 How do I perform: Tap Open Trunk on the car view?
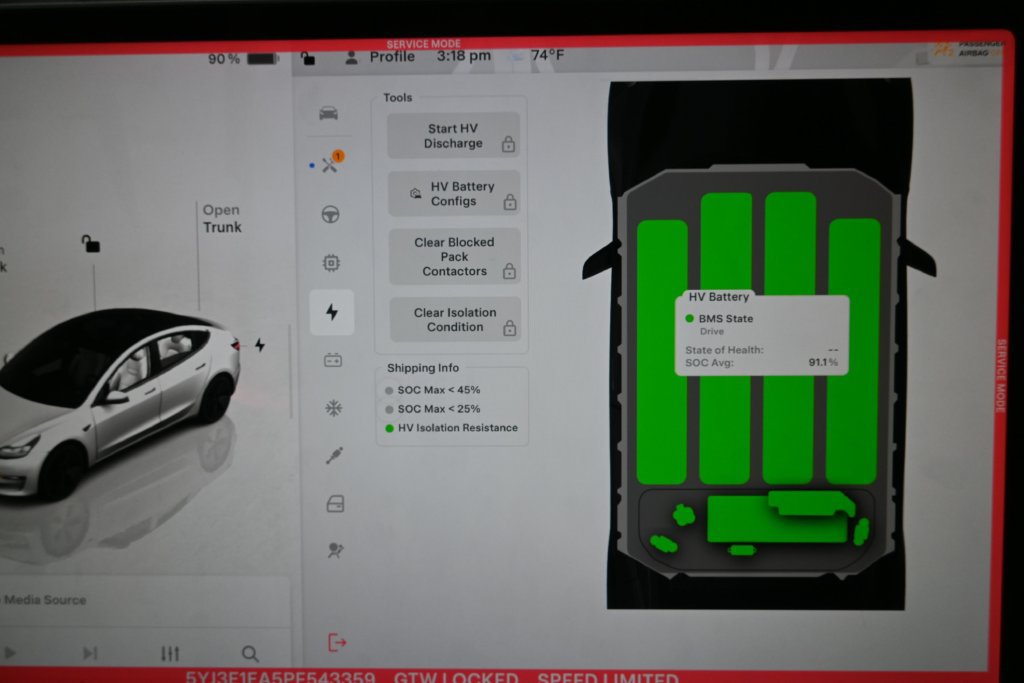coord(221,219)
